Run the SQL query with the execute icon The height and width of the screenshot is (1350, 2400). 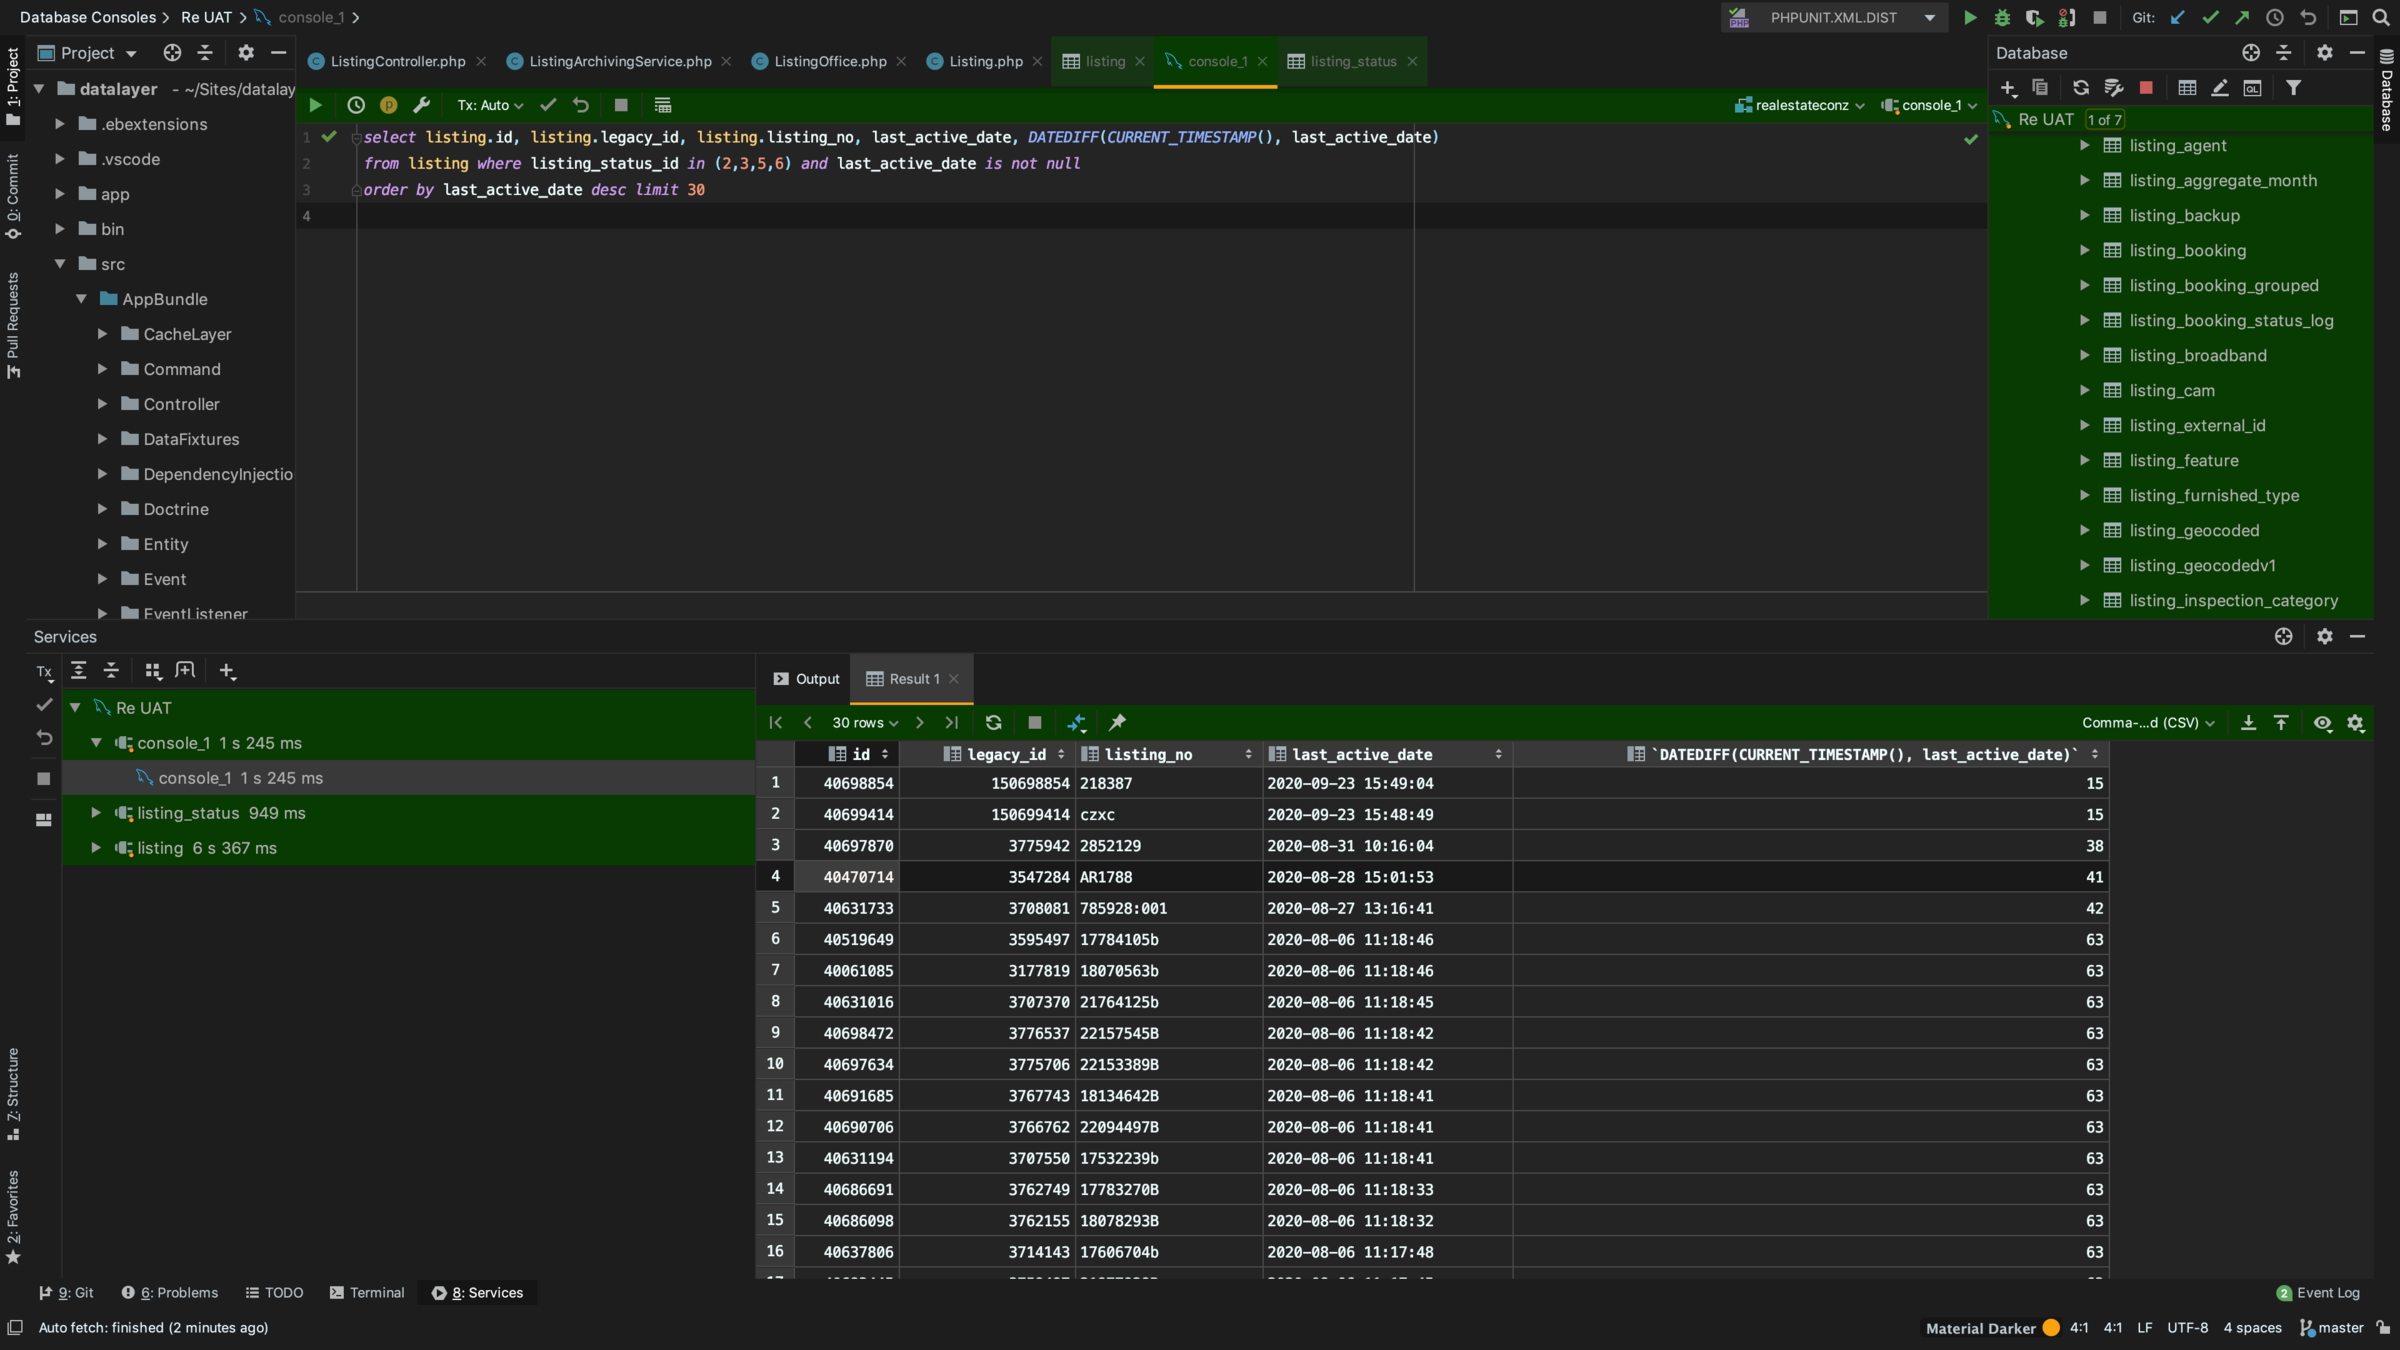click(315, 105)
